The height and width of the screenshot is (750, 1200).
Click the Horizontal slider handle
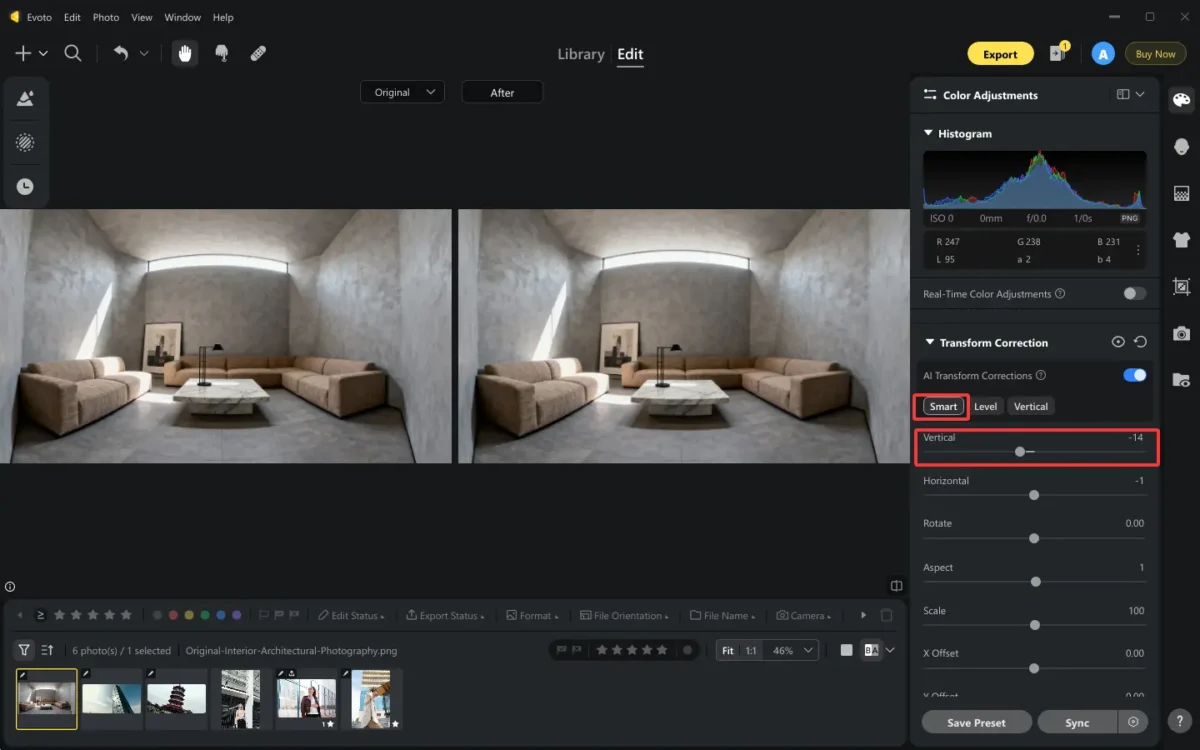point(1034,495)
